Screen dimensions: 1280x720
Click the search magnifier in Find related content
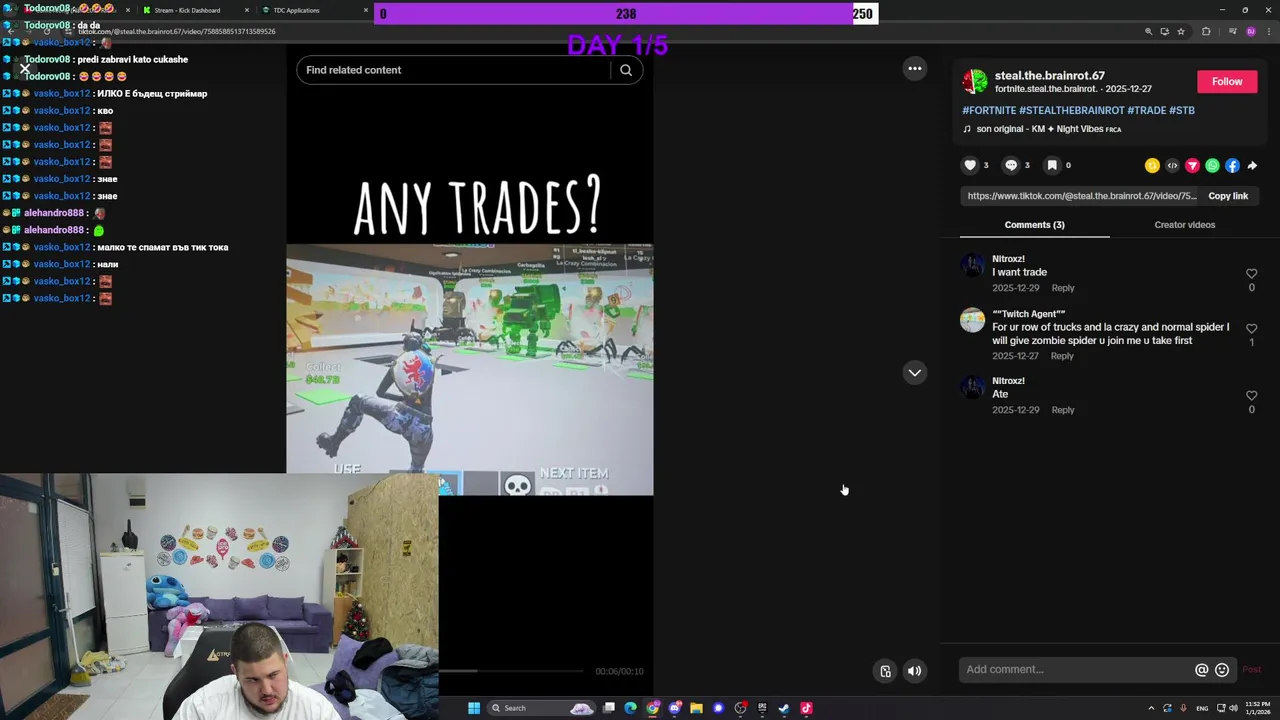(x=626, y=70)
